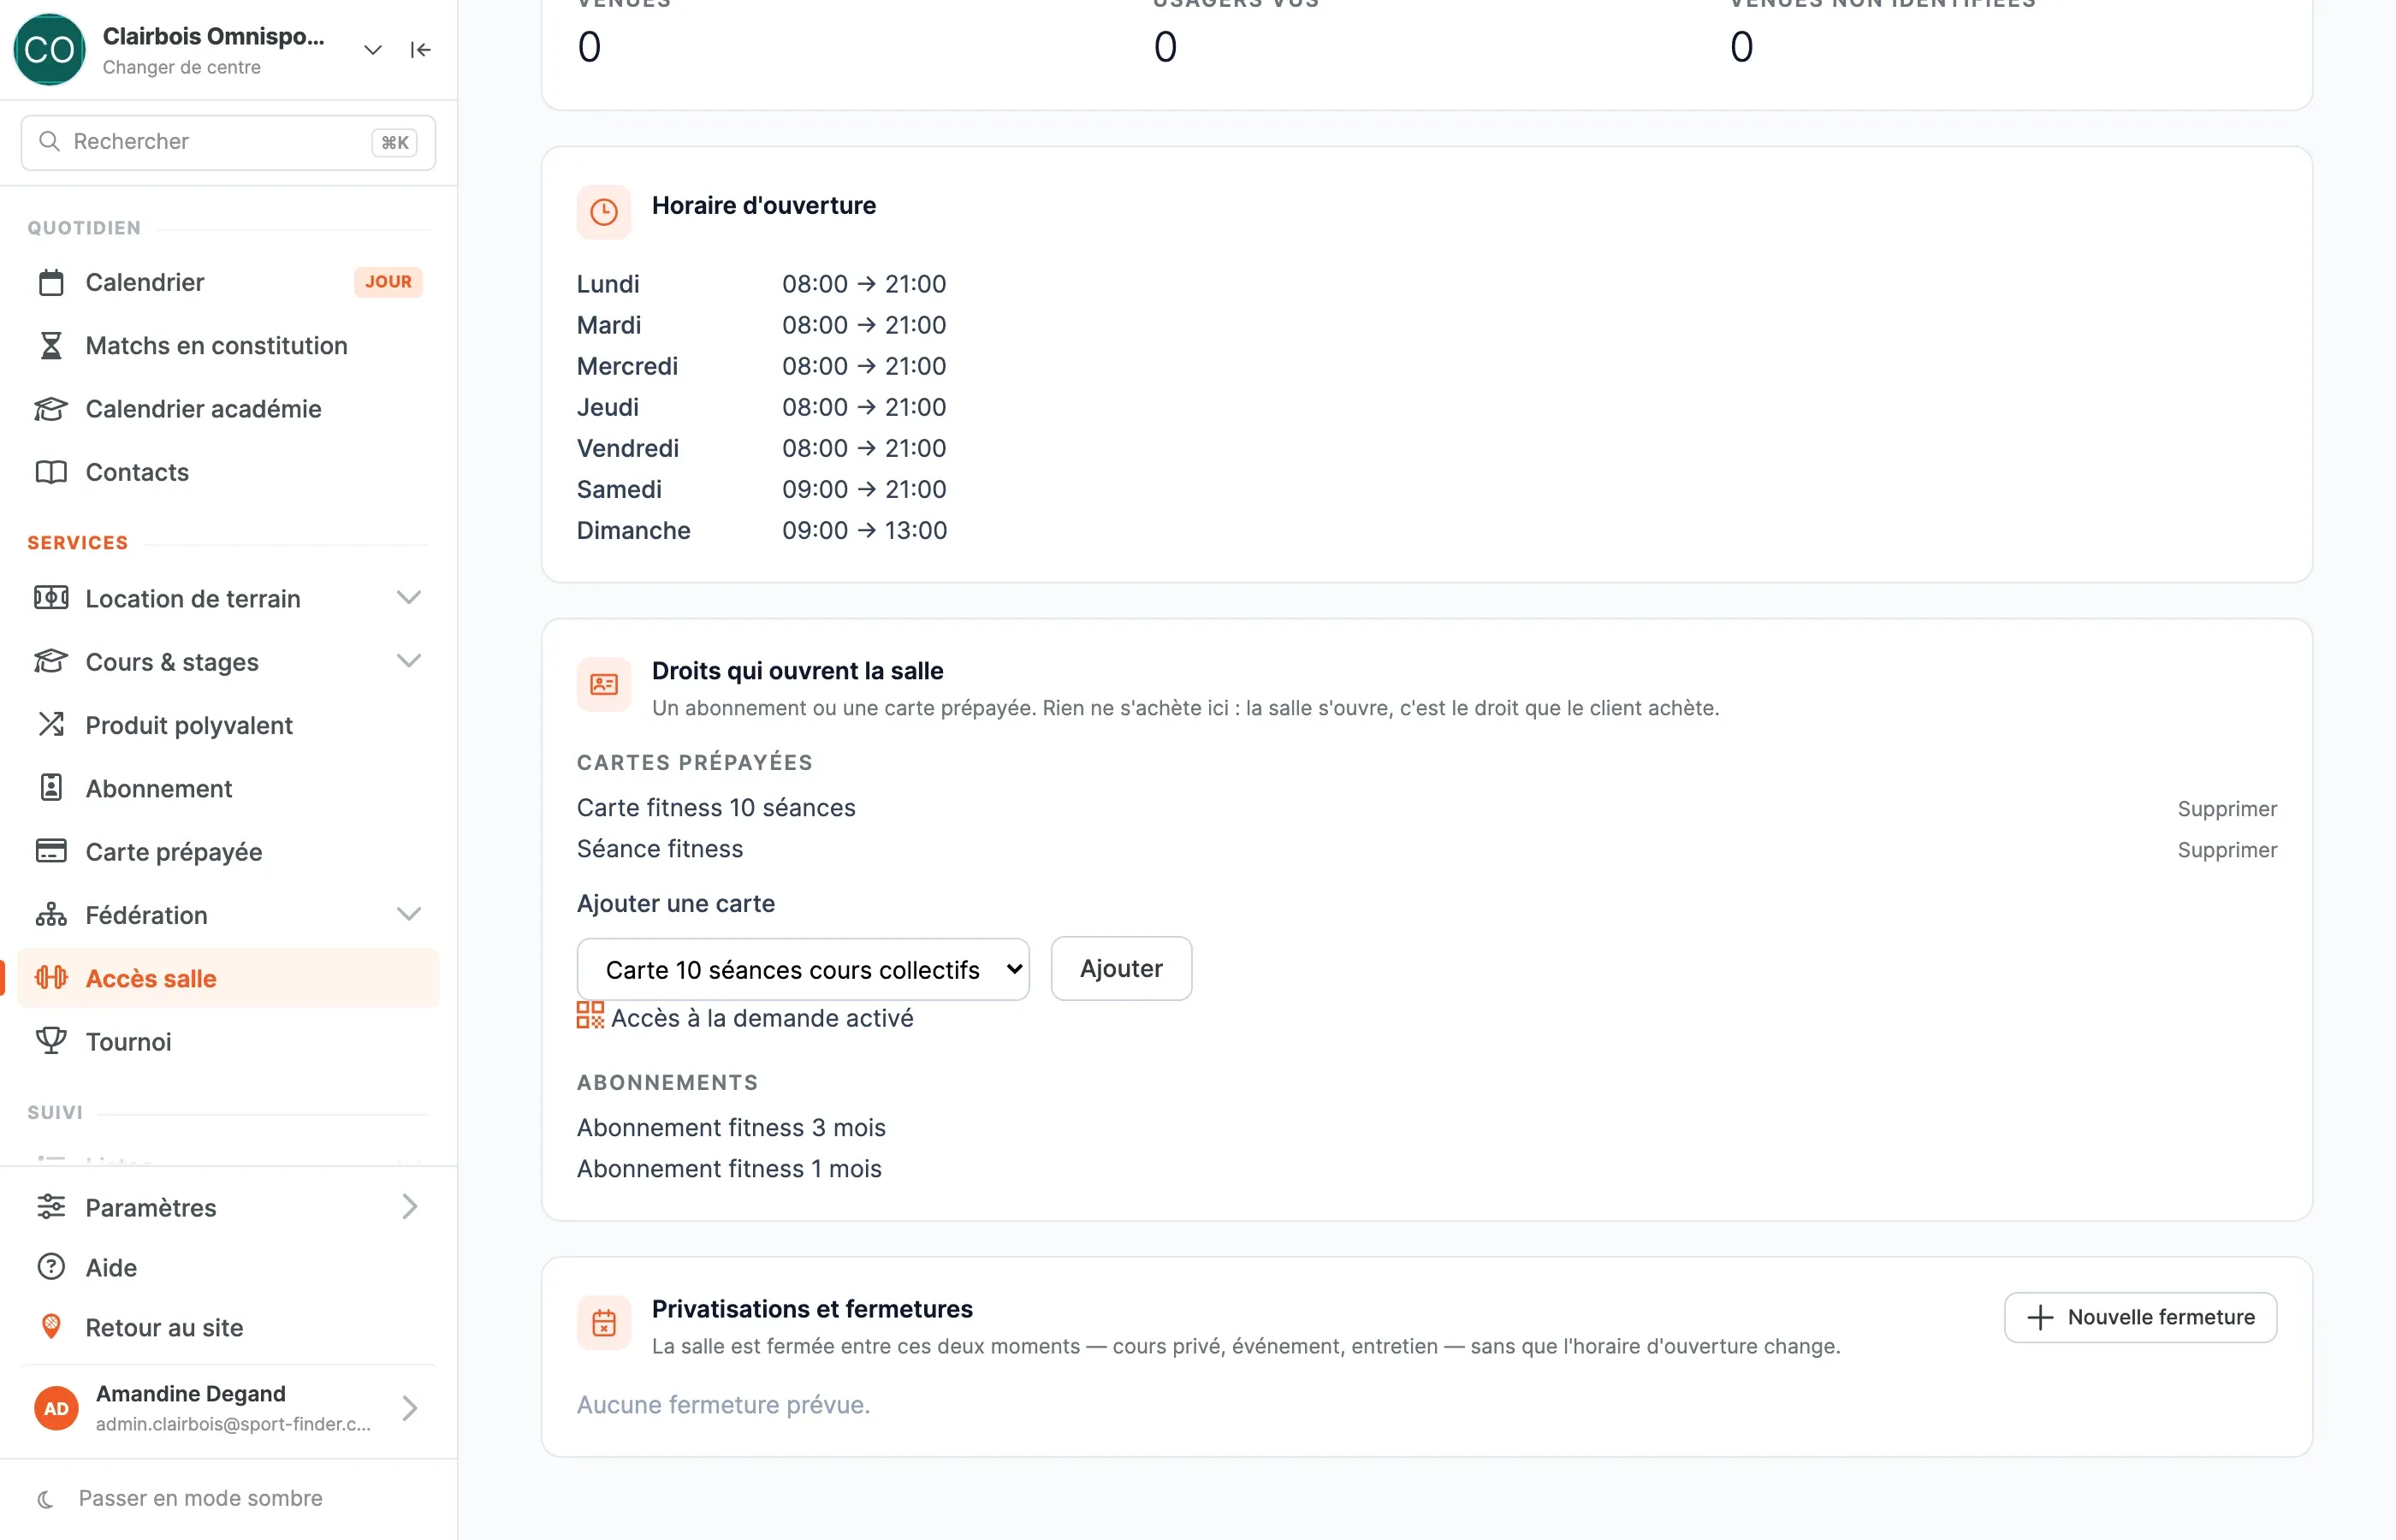The width and height of the screenshot is (2396, 1540).
Task: Open Abonnement in the sidebar
Action: [x=228, y=788]
